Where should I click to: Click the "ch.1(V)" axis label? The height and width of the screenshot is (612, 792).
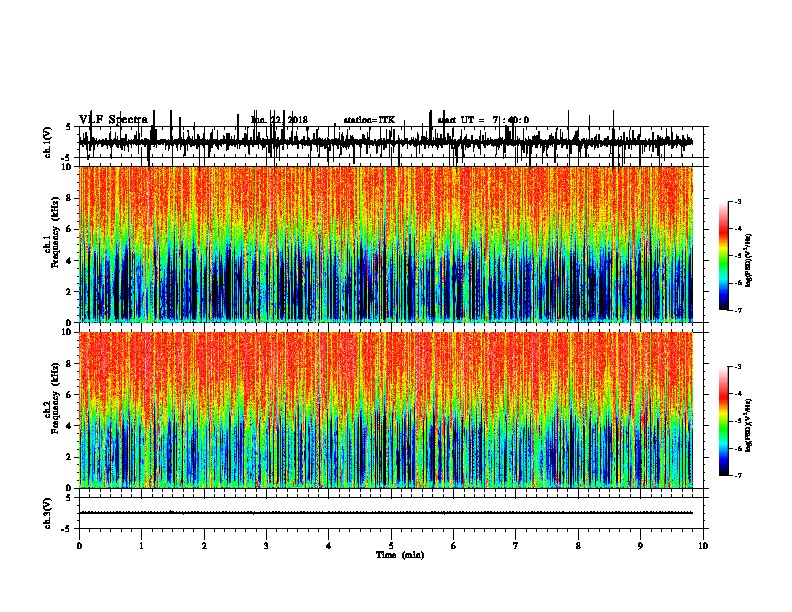pos(48,142)
